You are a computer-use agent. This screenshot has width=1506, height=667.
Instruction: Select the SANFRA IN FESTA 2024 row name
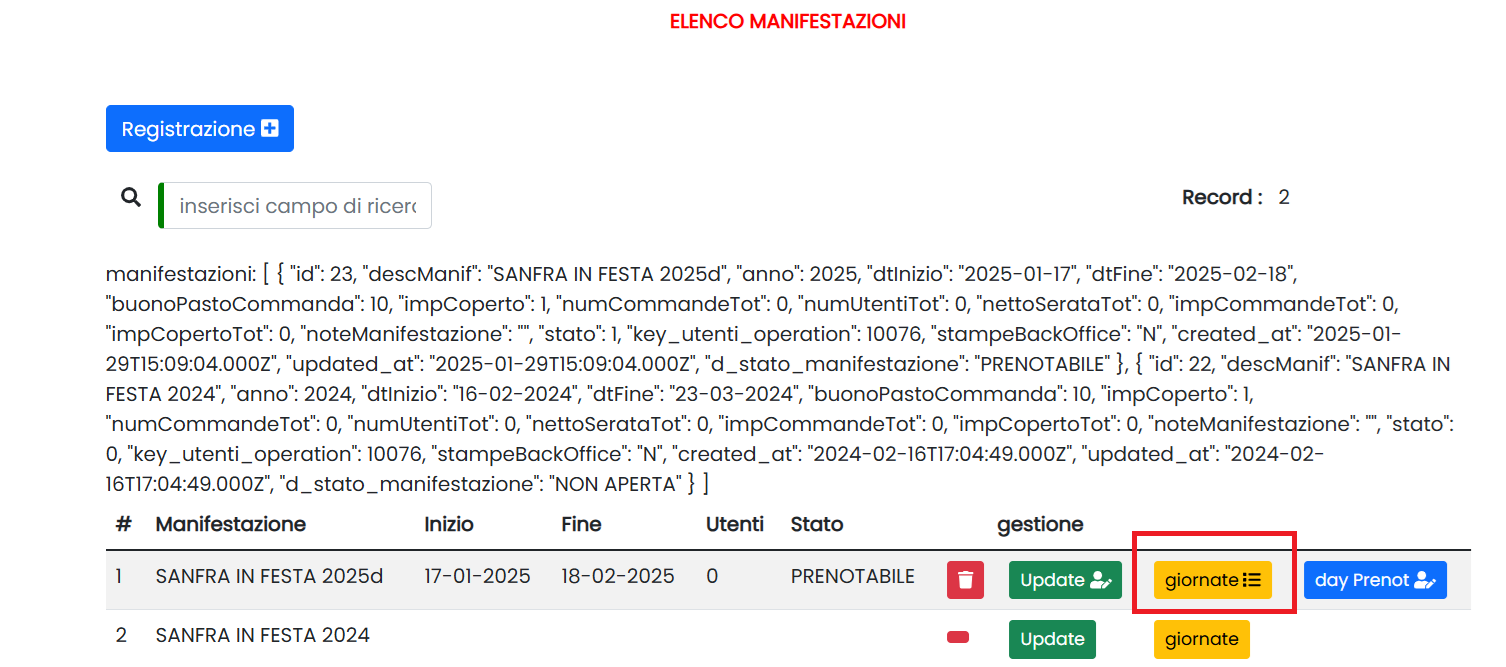click(x=262, y=635)
